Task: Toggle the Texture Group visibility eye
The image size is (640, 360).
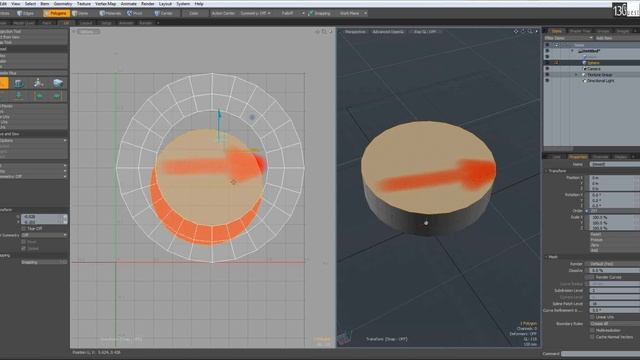Action: pos(547,75)
